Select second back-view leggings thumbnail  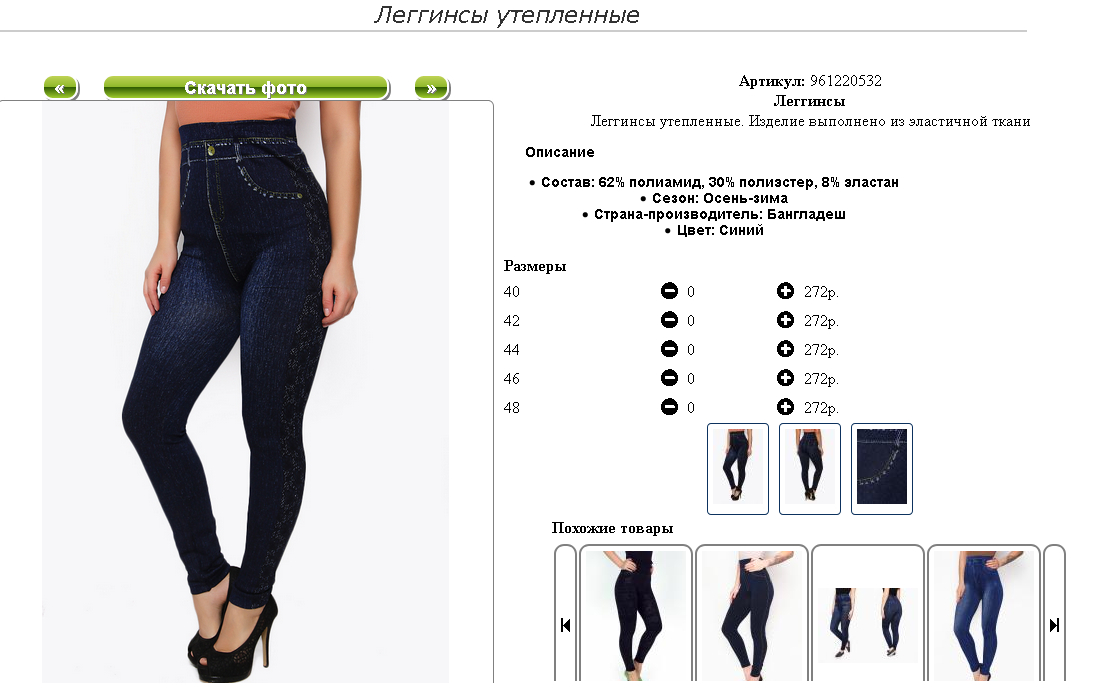pos(810,468)
